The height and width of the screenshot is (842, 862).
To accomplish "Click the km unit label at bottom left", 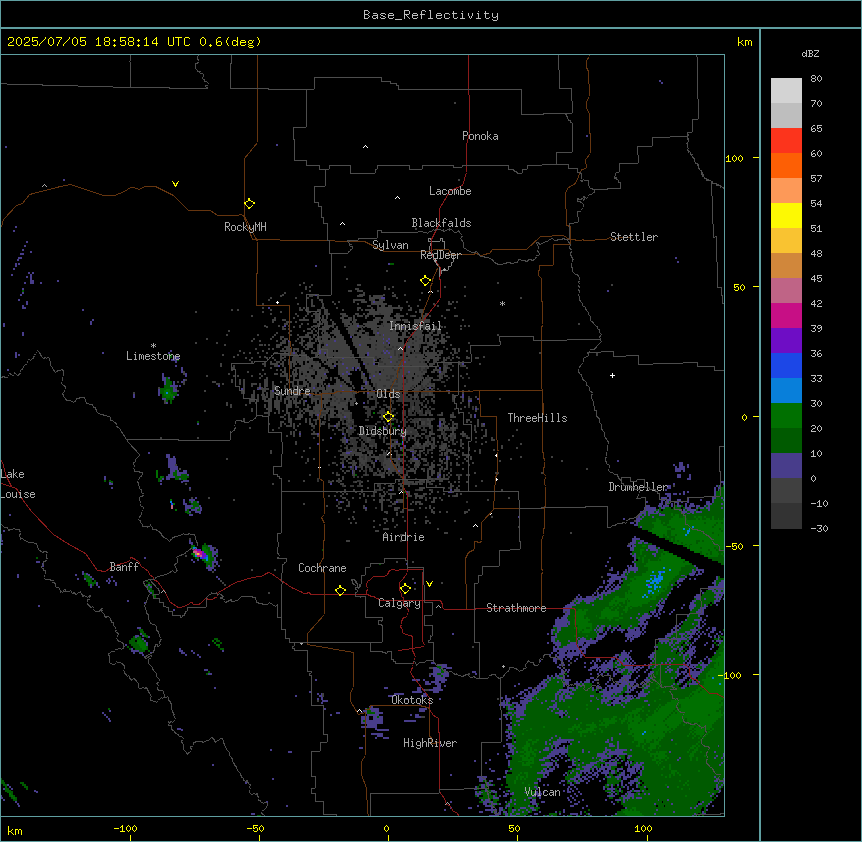I will pyautogui.click(x=15, y=830).
